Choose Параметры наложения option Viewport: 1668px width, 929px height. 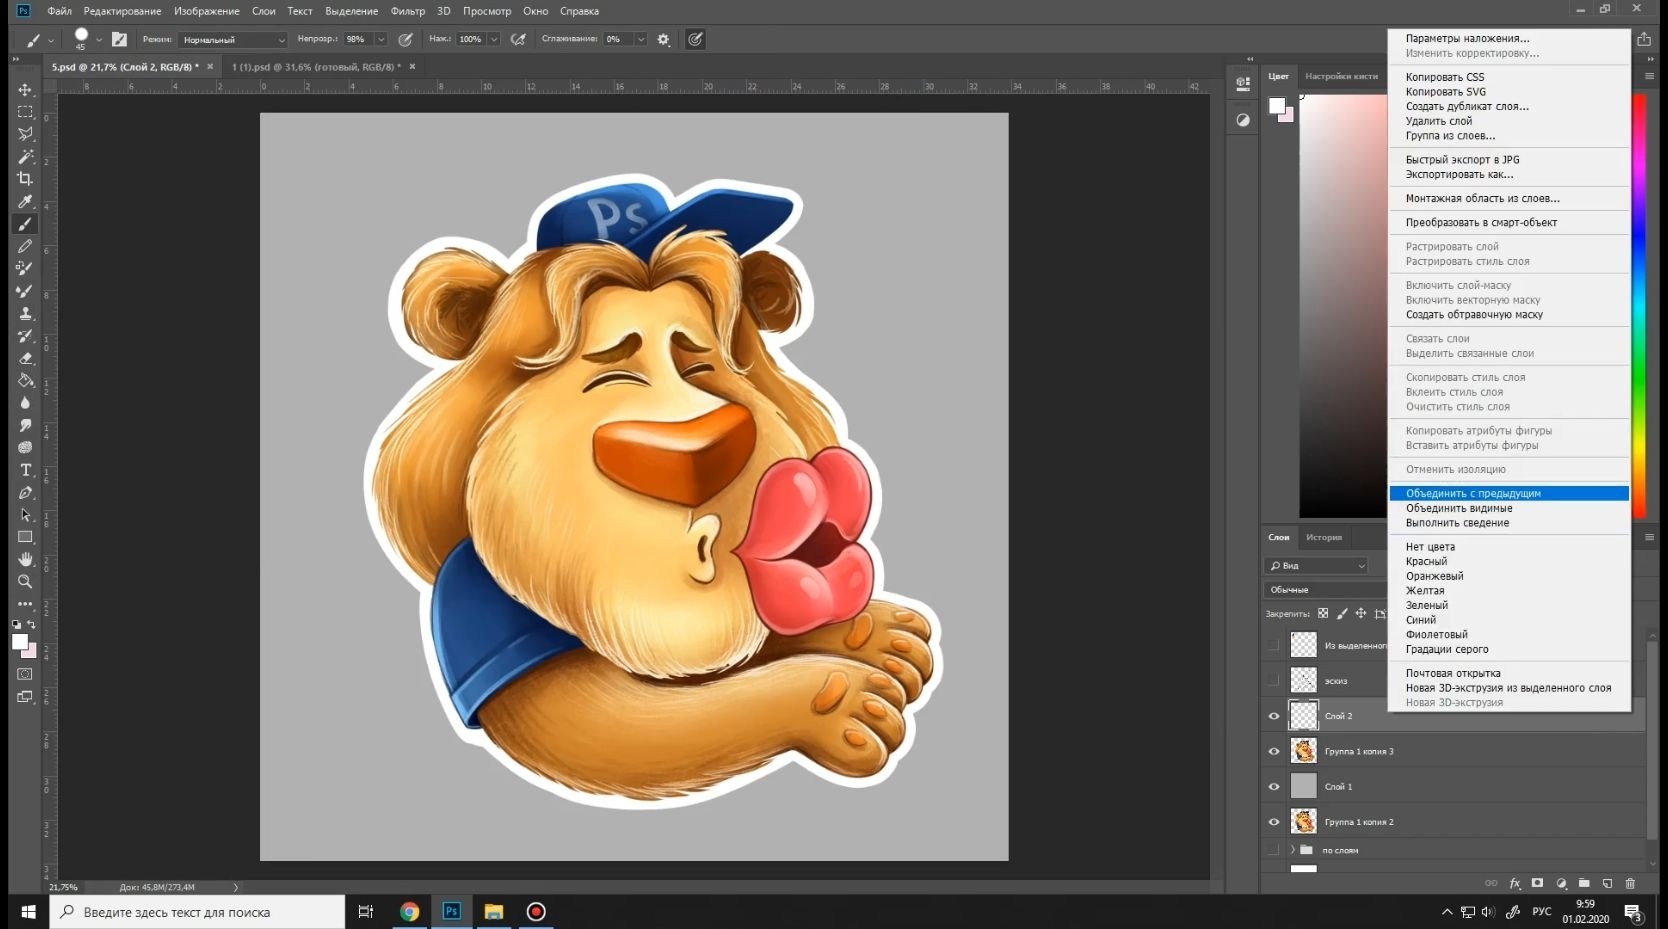click(x=1467, y=39)
